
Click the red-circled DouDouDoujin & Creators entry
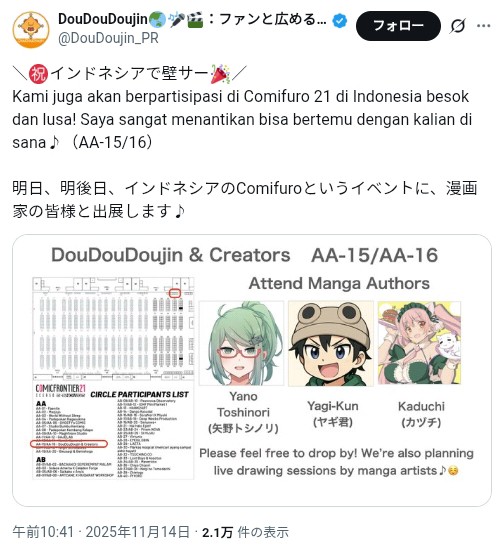(69, 444)
